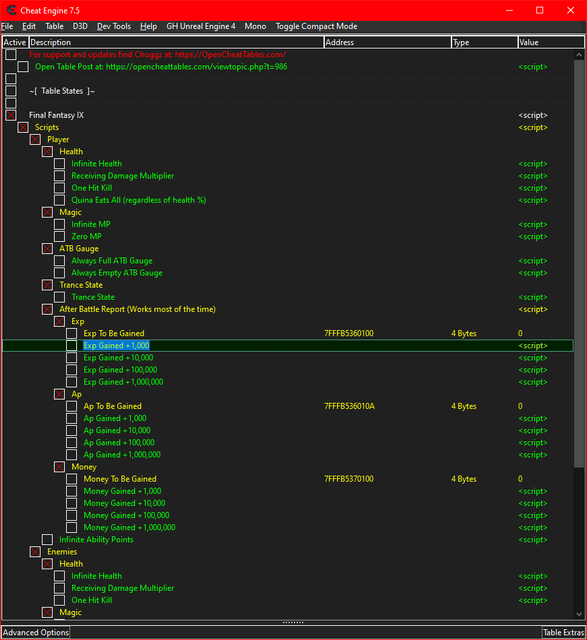Tick the Always Empty ATB Gauge checkbox

(x=60, y=273)
